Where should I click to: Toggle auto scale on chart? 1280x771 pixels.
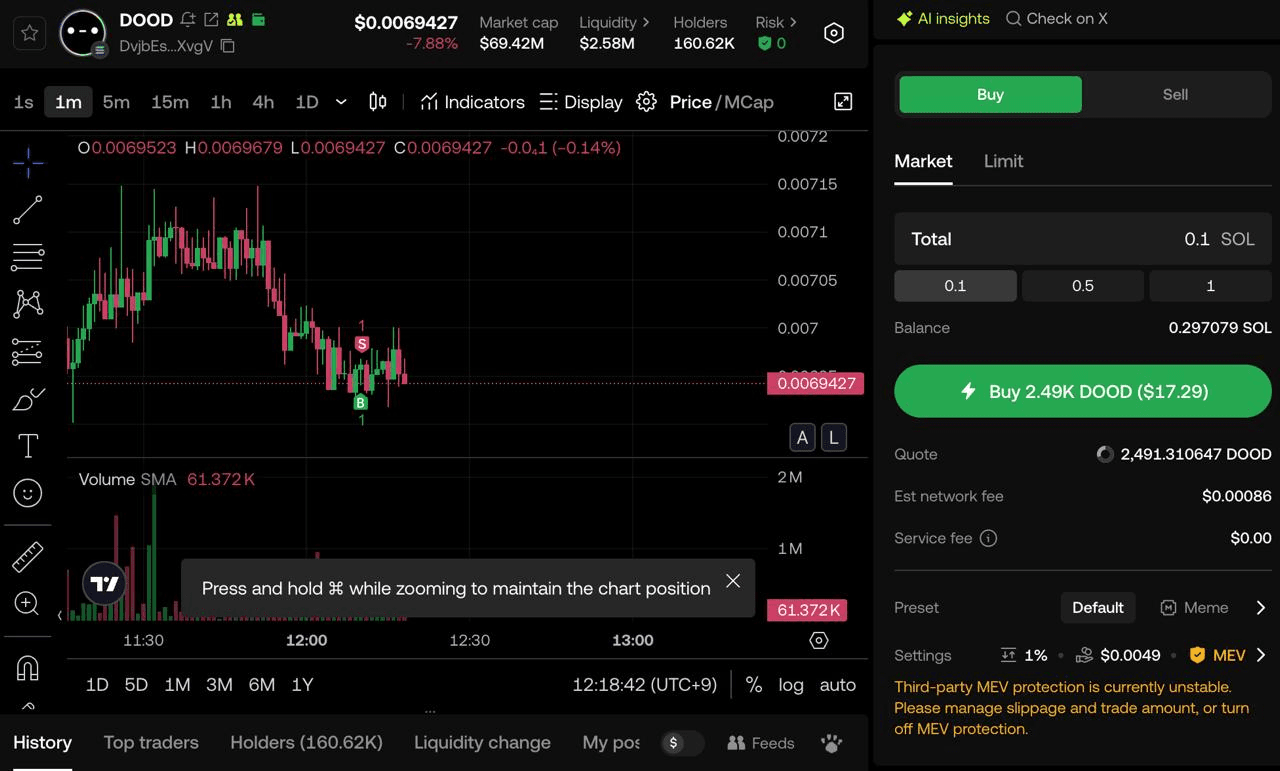837,685
